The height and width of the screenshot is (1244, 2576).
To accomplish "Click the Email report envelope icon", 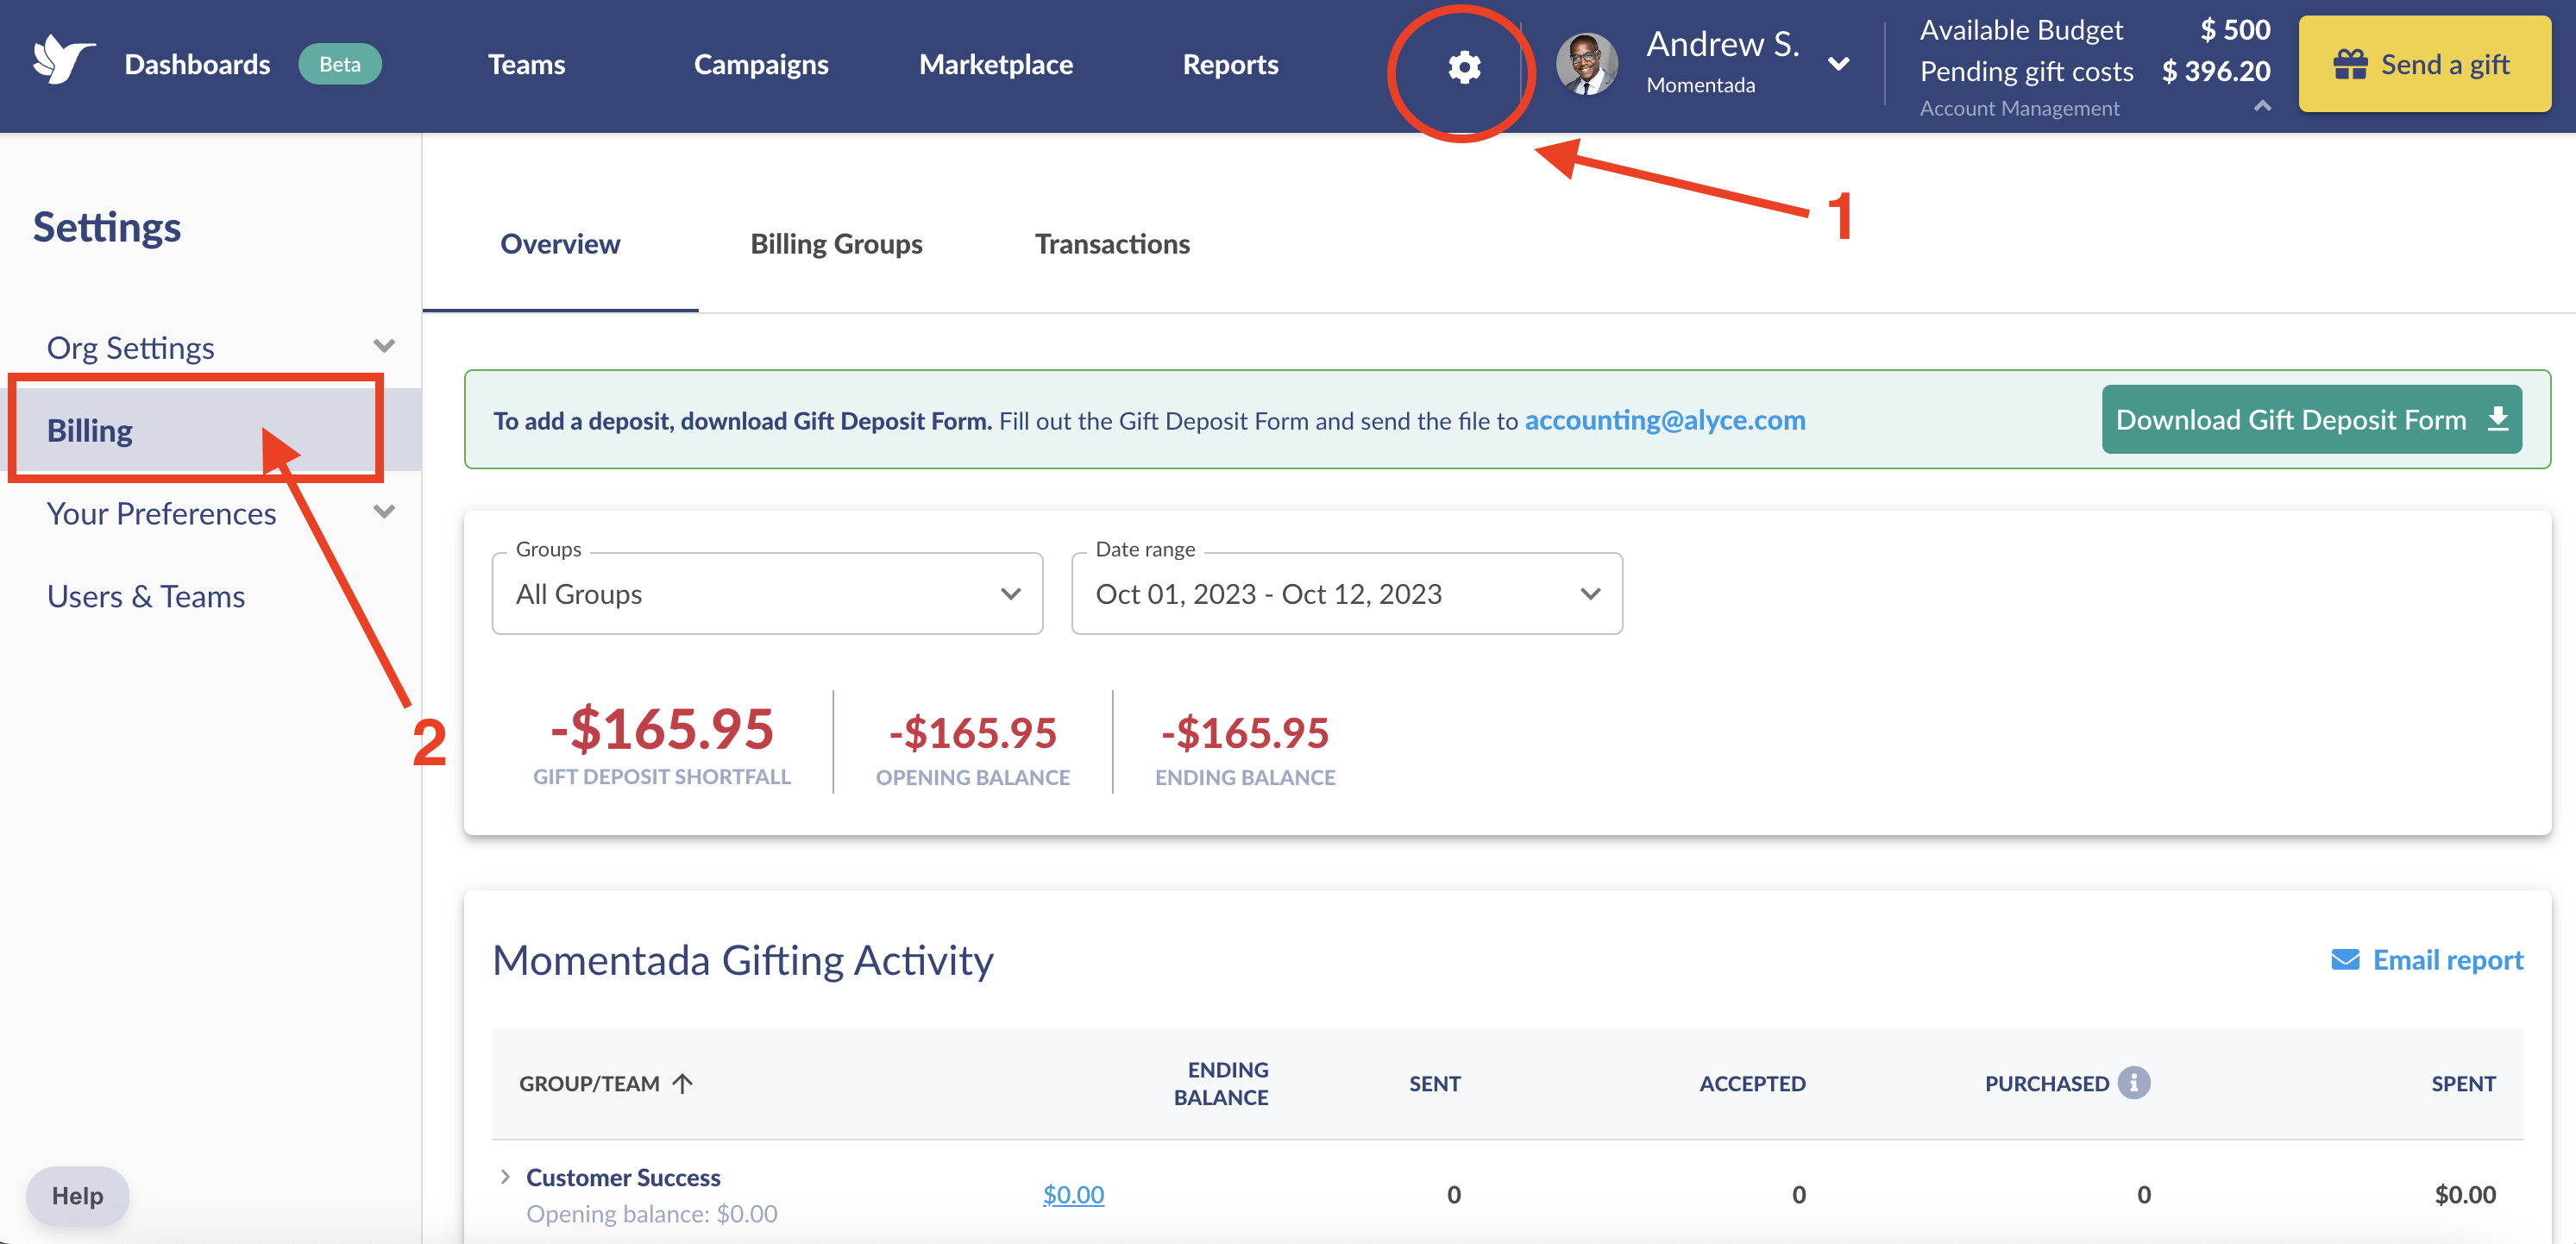I will [2345, 960].
